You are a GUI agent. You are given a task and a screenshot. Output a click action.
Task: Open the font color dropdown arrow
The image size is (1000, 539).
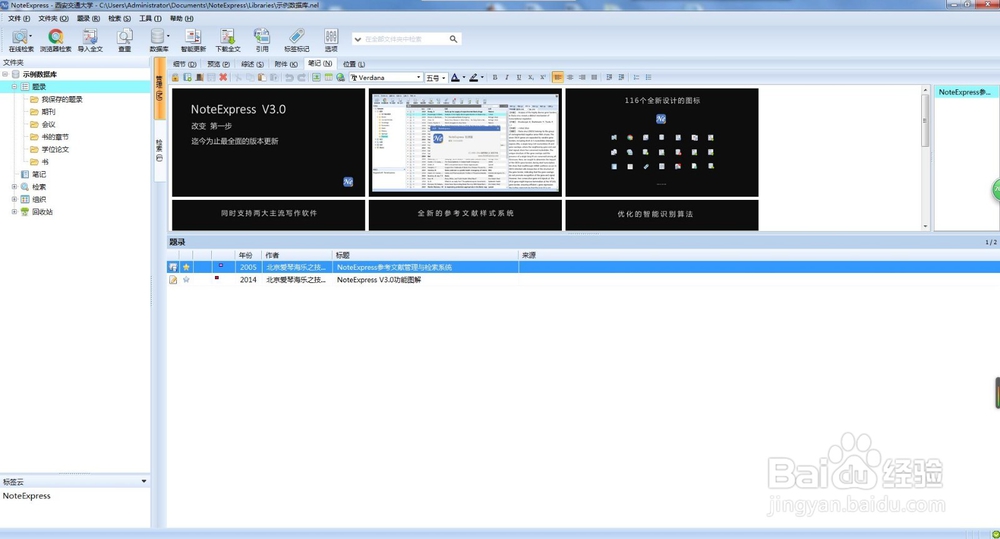(x=464, y=77)
